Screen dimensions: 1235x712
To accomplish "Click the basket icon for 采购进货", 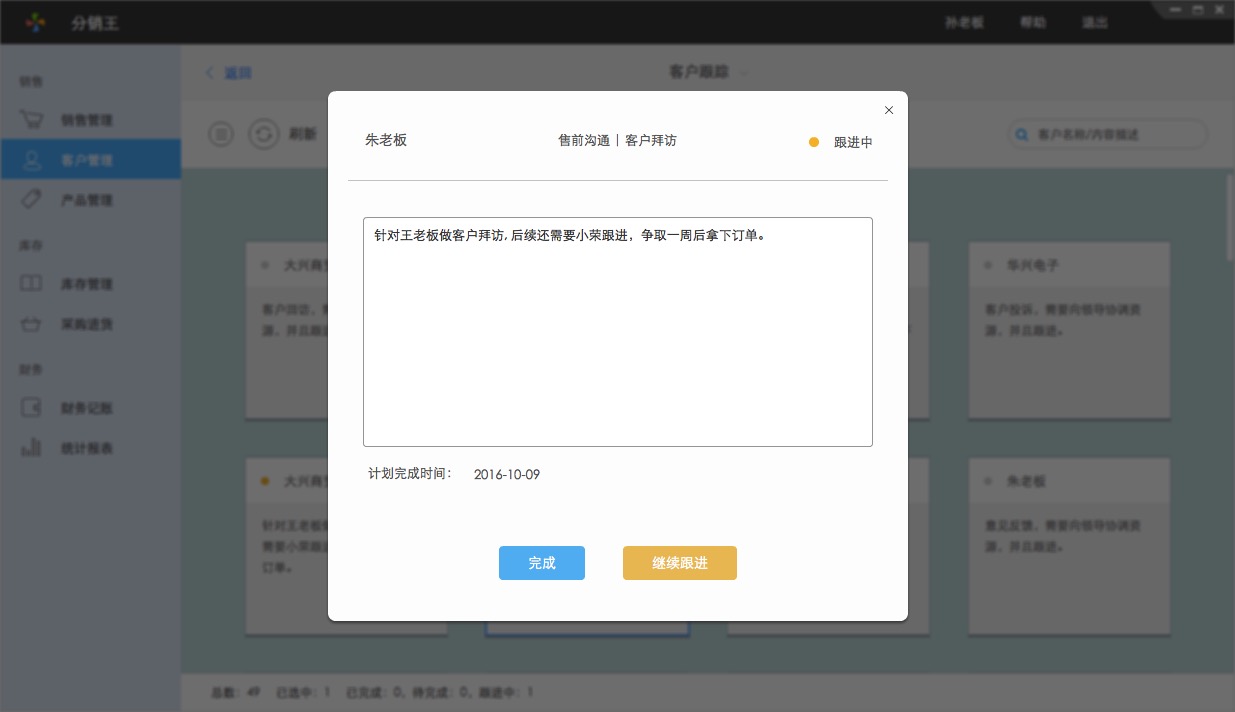I will point(32,324).
